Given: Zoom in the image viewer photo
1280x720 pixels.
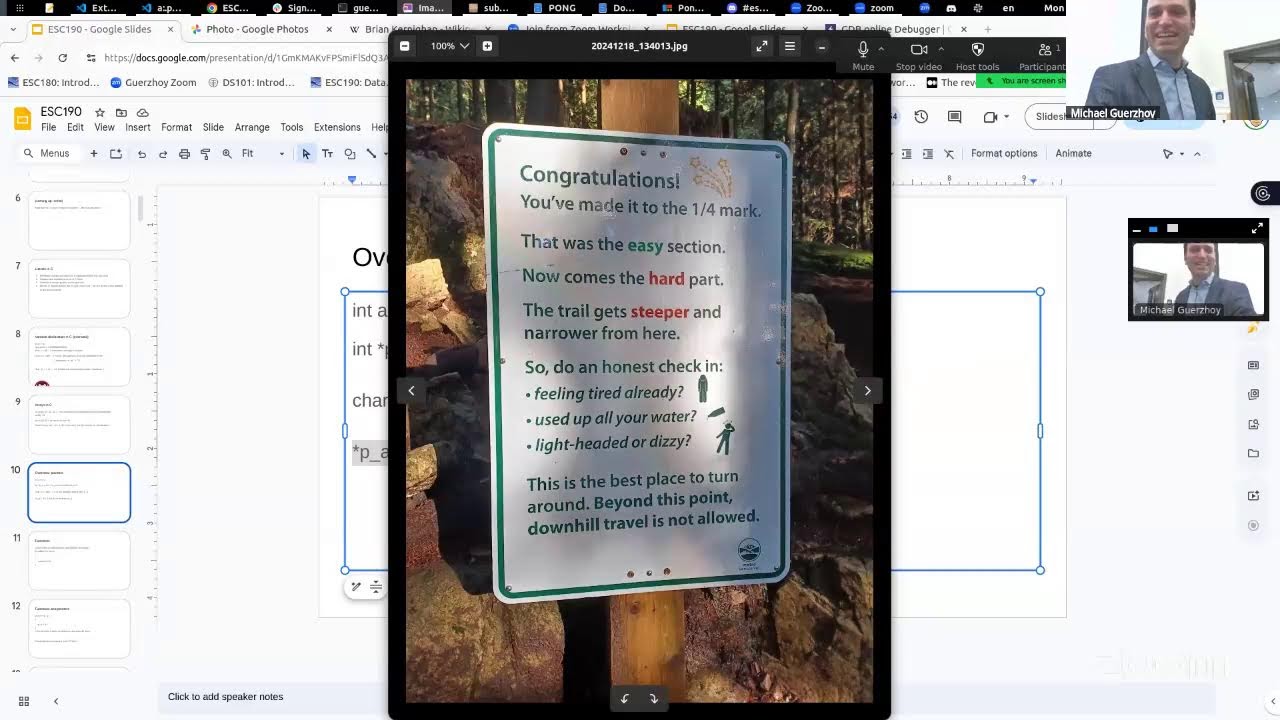Looking at the screenshot, I should click(x=487, y=46).
